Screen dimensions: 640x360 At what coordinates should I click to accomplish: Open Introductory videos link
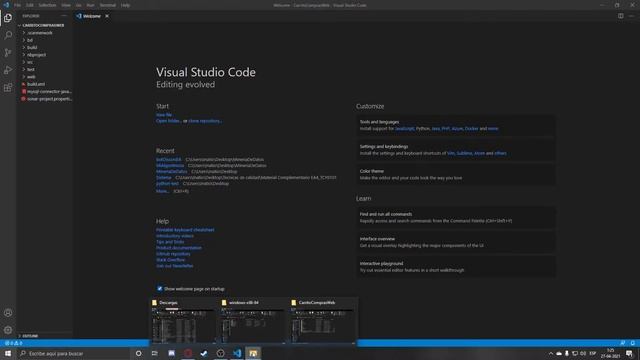175,236
